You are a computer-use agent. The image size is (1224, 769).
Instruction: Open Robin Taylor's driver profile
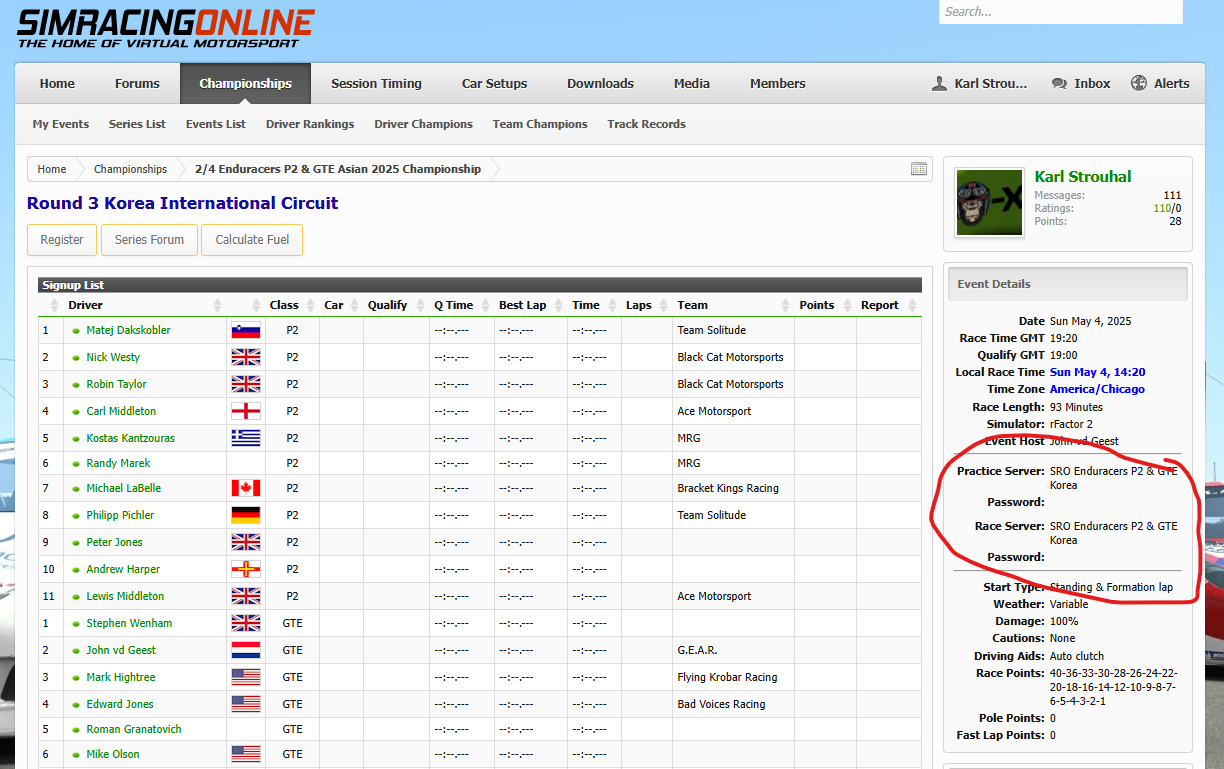(116, 385)
